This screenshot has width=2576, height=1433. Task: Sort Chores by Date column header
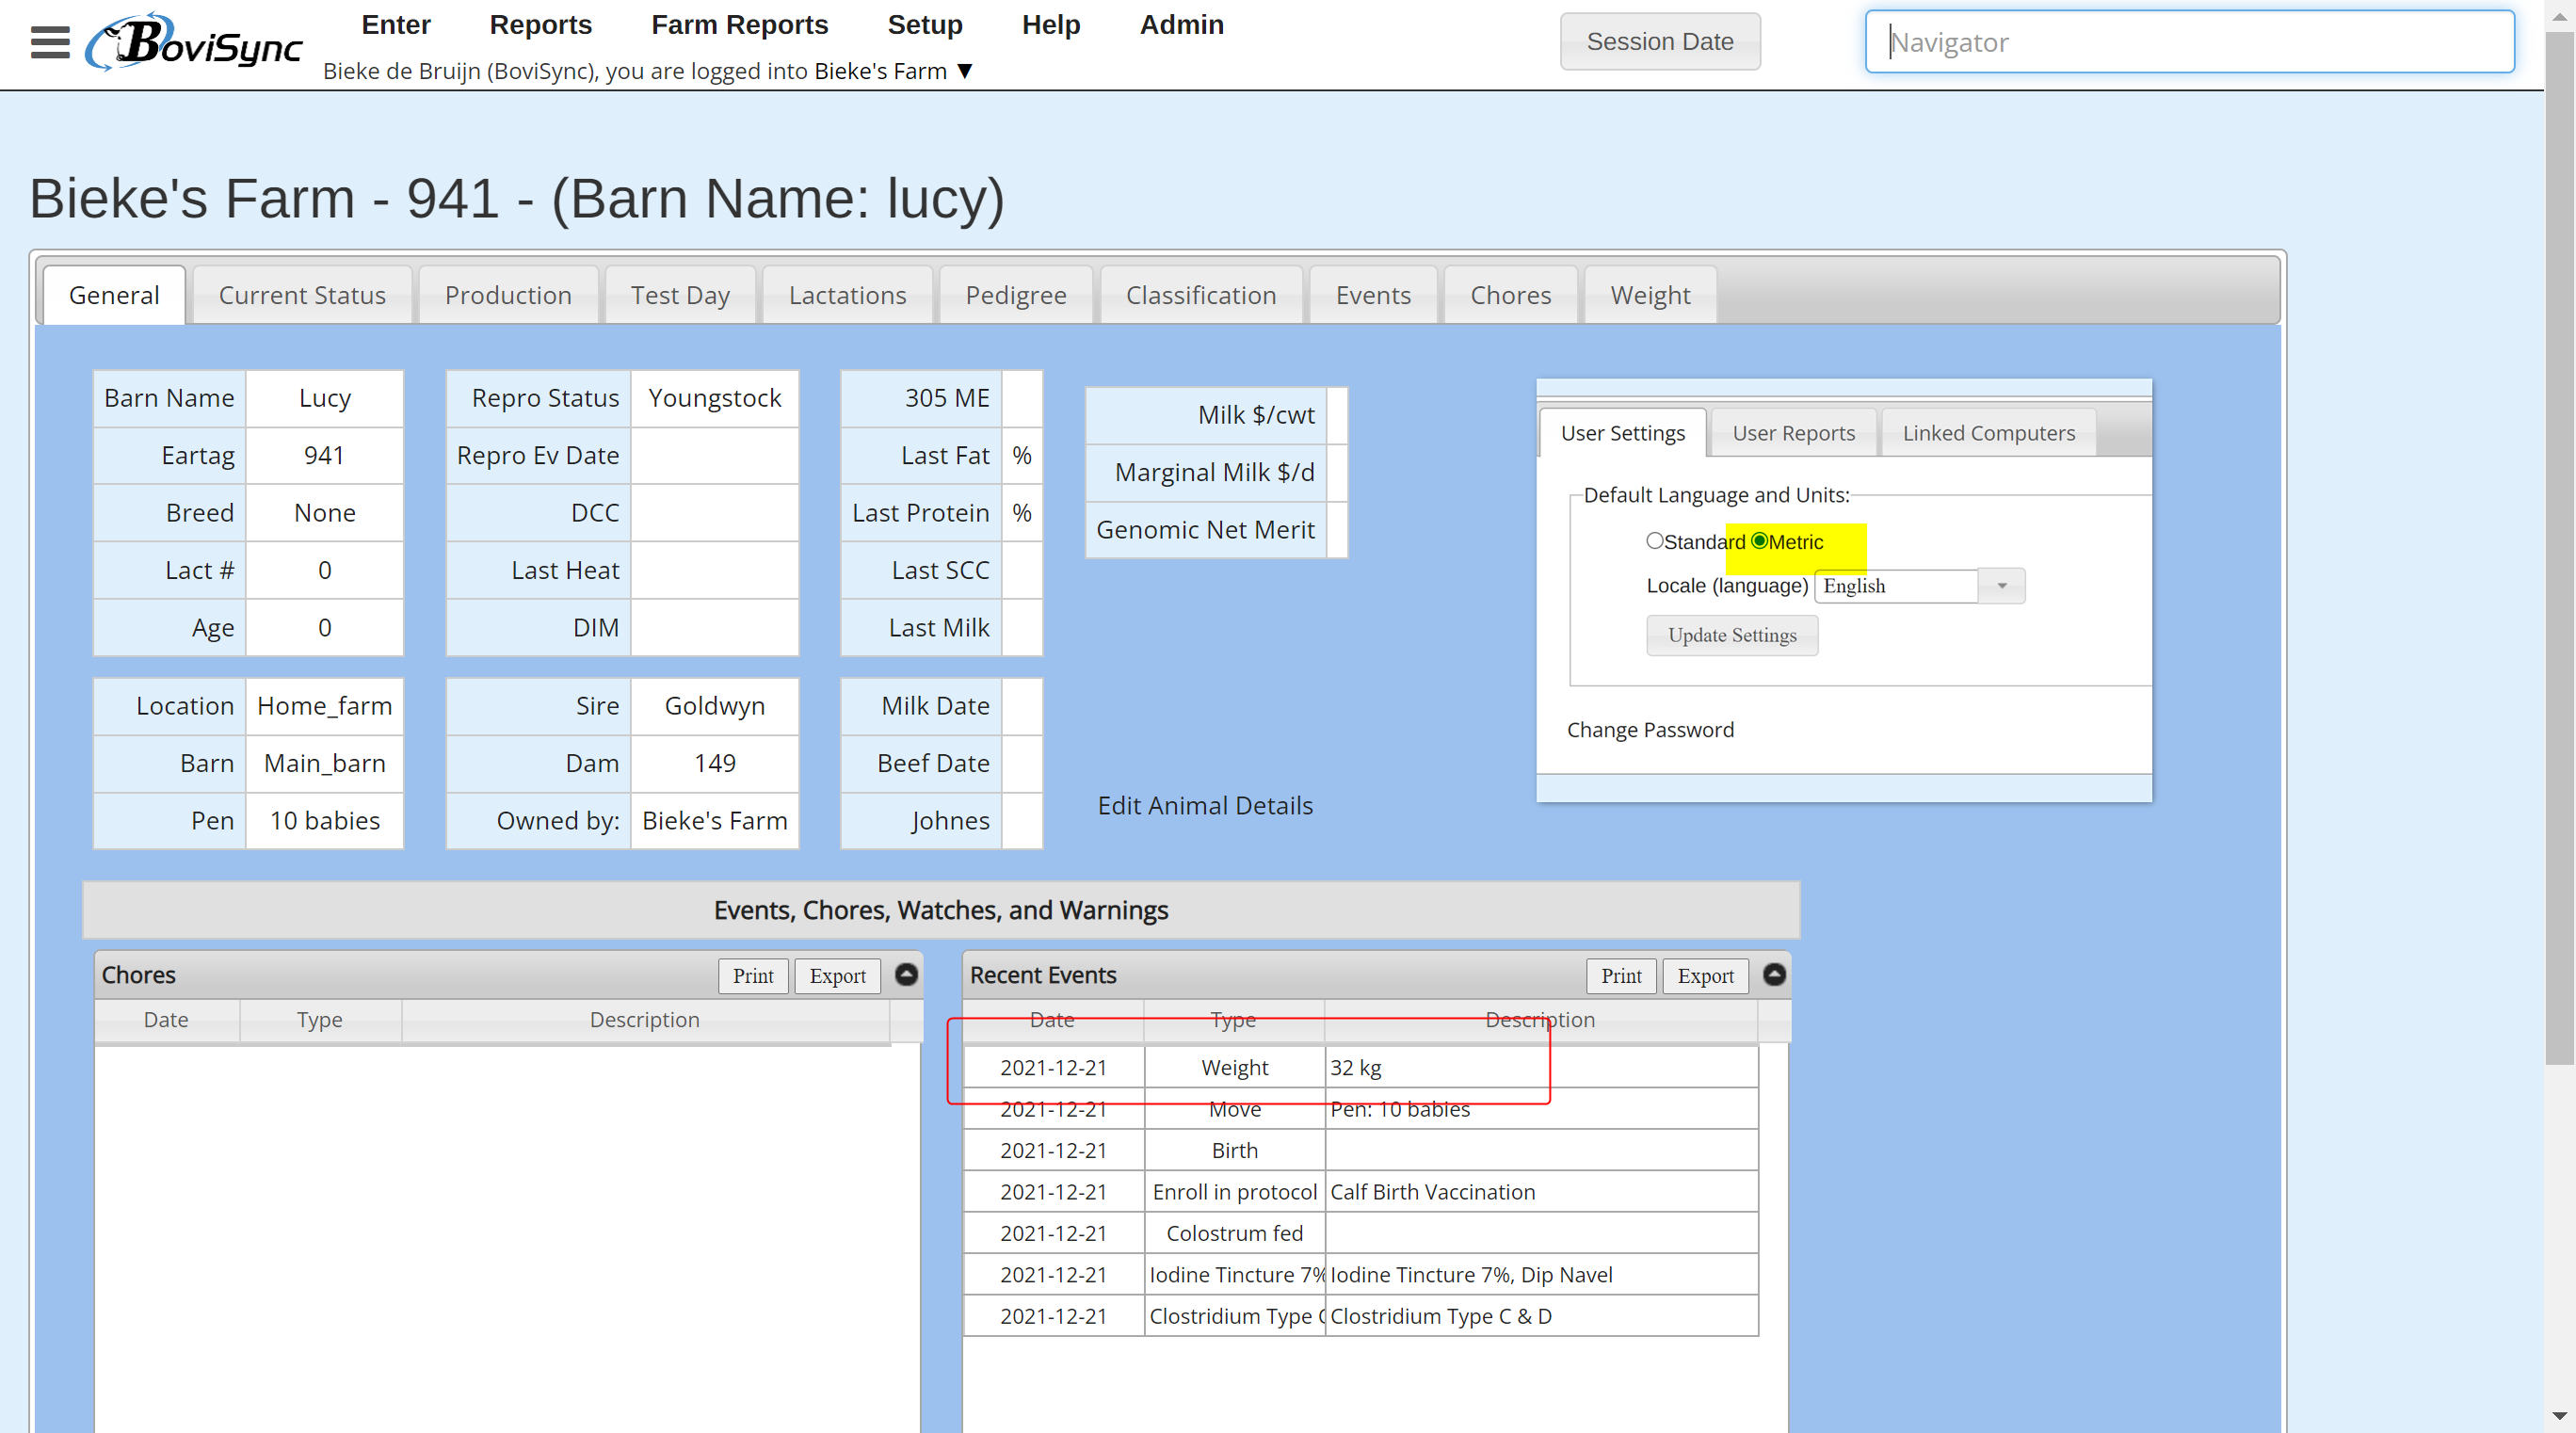pyautogui.click(x=166, y=1020)
